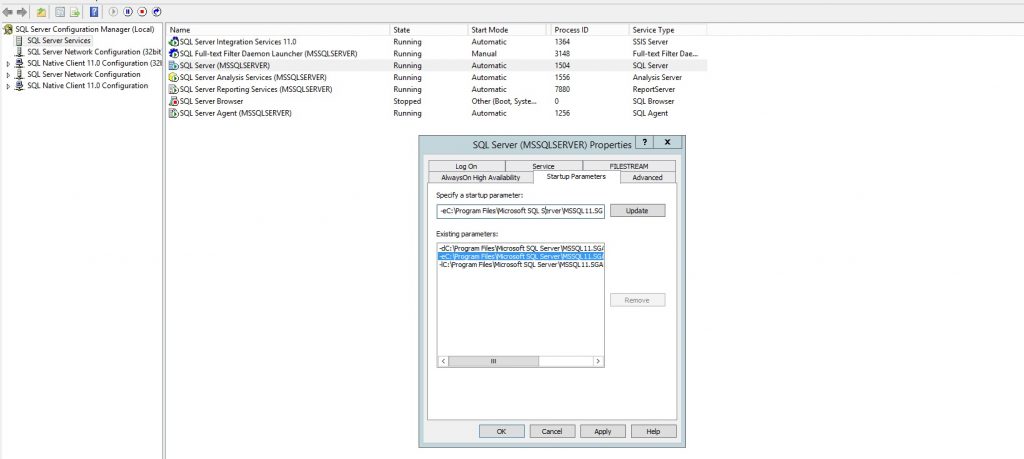This screenshot has width=1024, height=459.
Task: Select the SQL Server Browser row's Stopped state
Action: click(x=407, y=101)
